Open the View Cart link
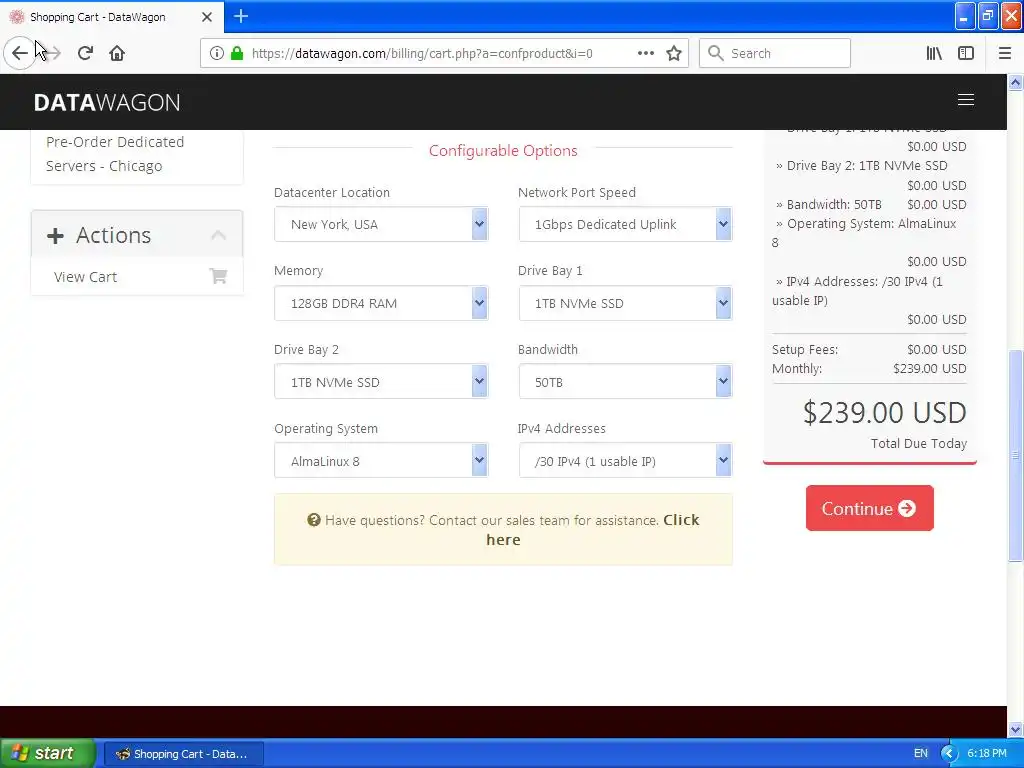The height and width of the screenshot is (768, 1024). (x=86, y=277)
